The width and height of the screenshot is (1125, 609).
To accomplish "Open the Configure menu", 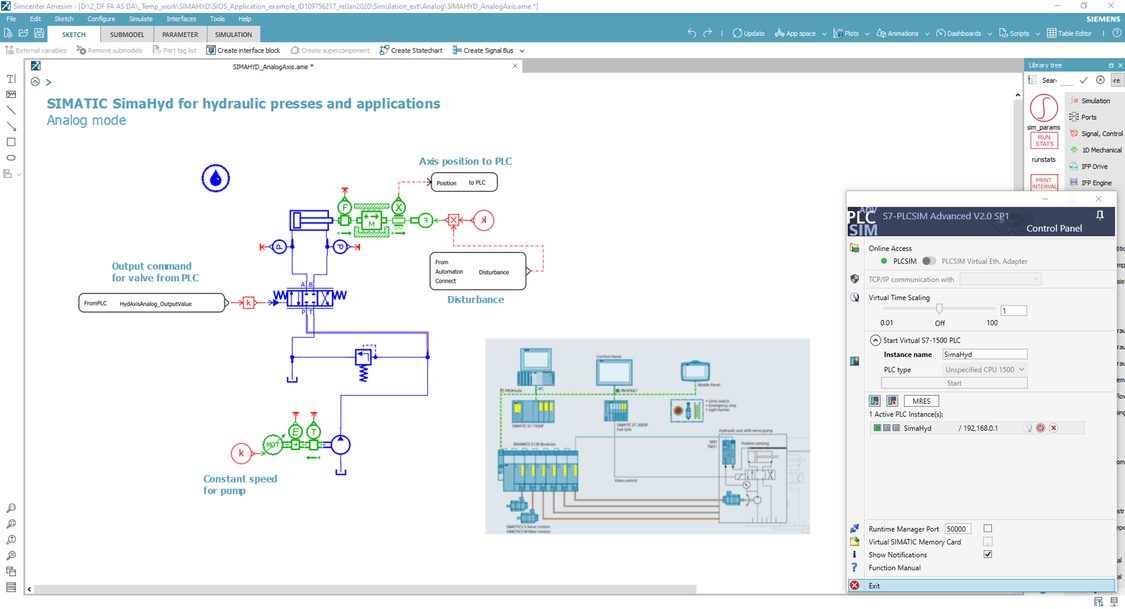I will [100, 19].
